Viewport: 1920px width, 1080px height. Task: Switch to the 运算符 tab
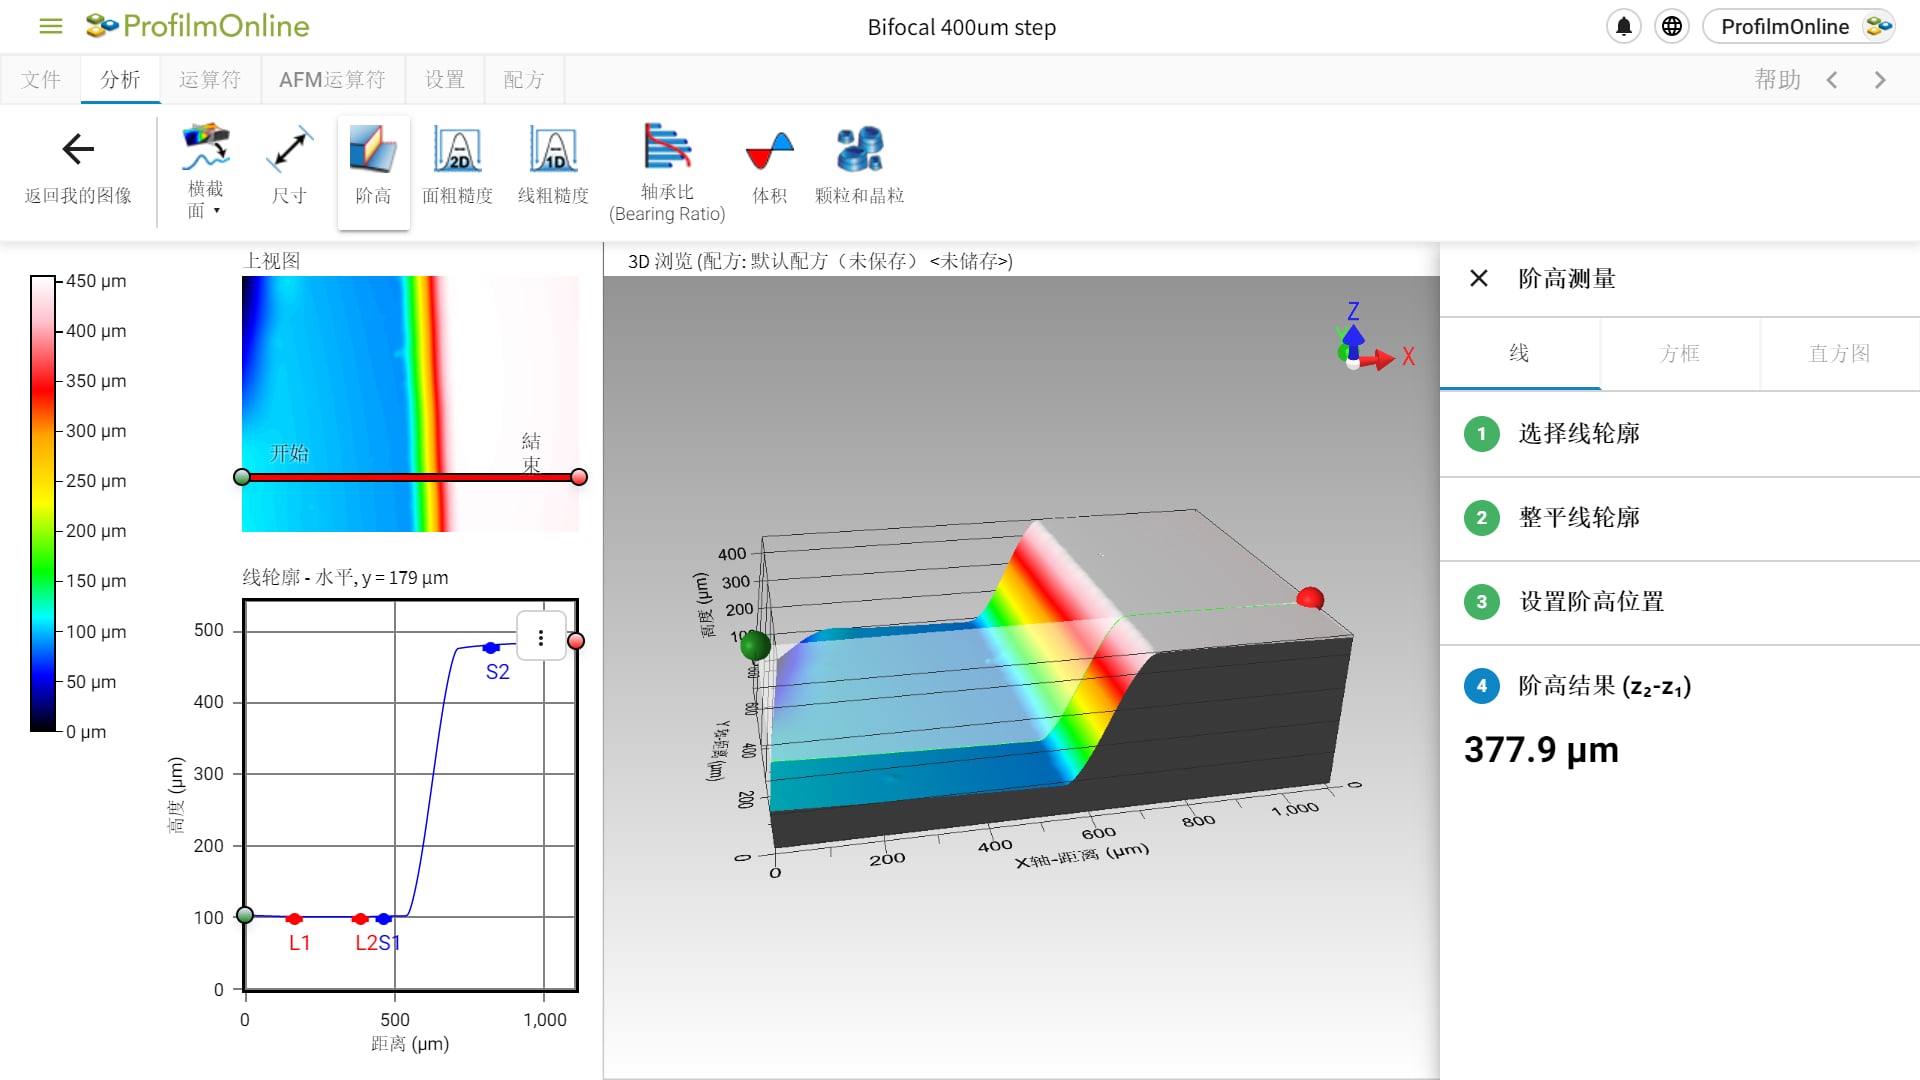click(210, 80)
